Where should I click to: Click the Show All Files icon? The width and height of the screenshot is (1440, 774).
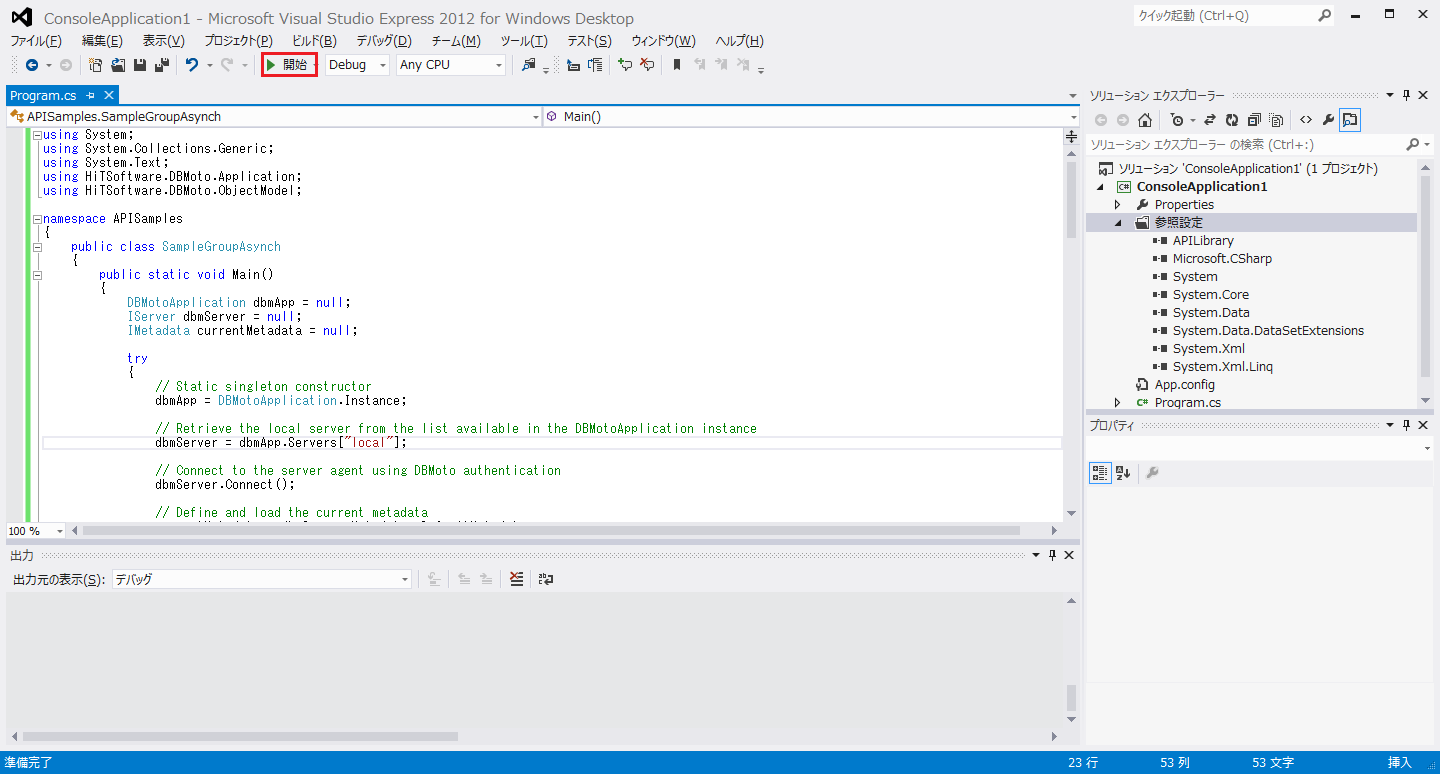pyautogui.click(x=1276, y=120)
